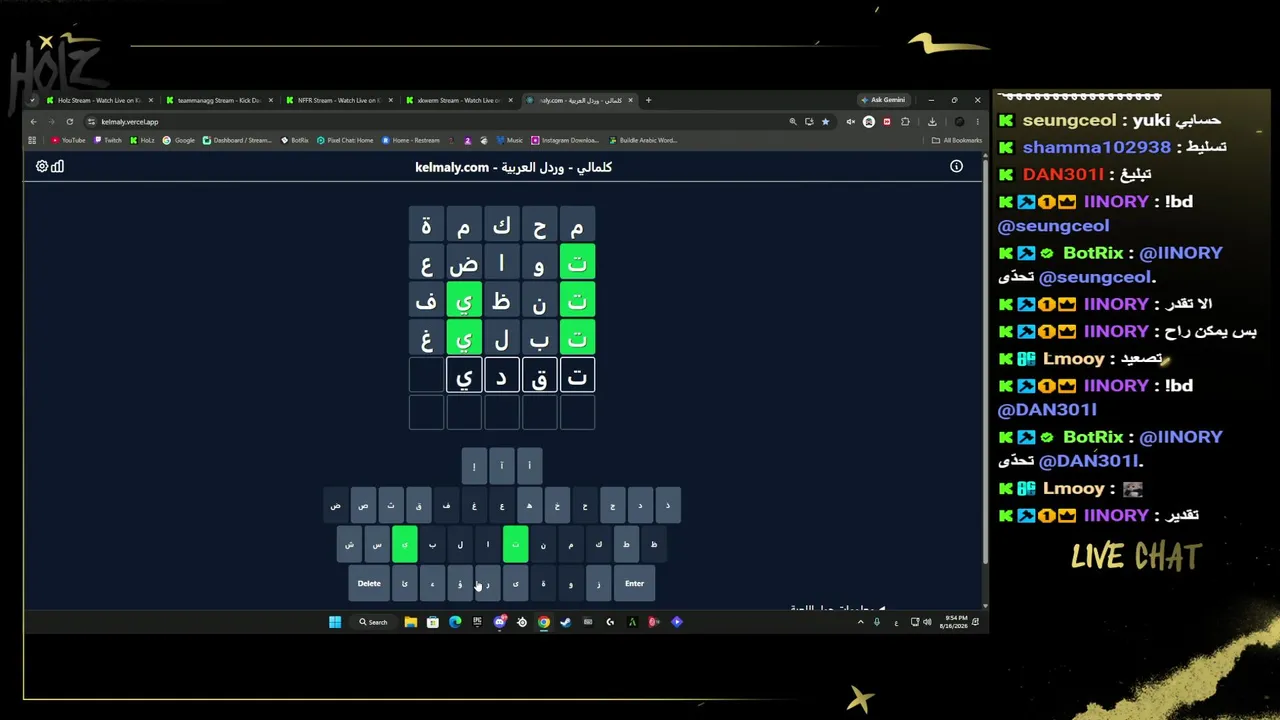Tap the آ key in top keyboard row
The image size is (1280, 720).
coord(502,466)
